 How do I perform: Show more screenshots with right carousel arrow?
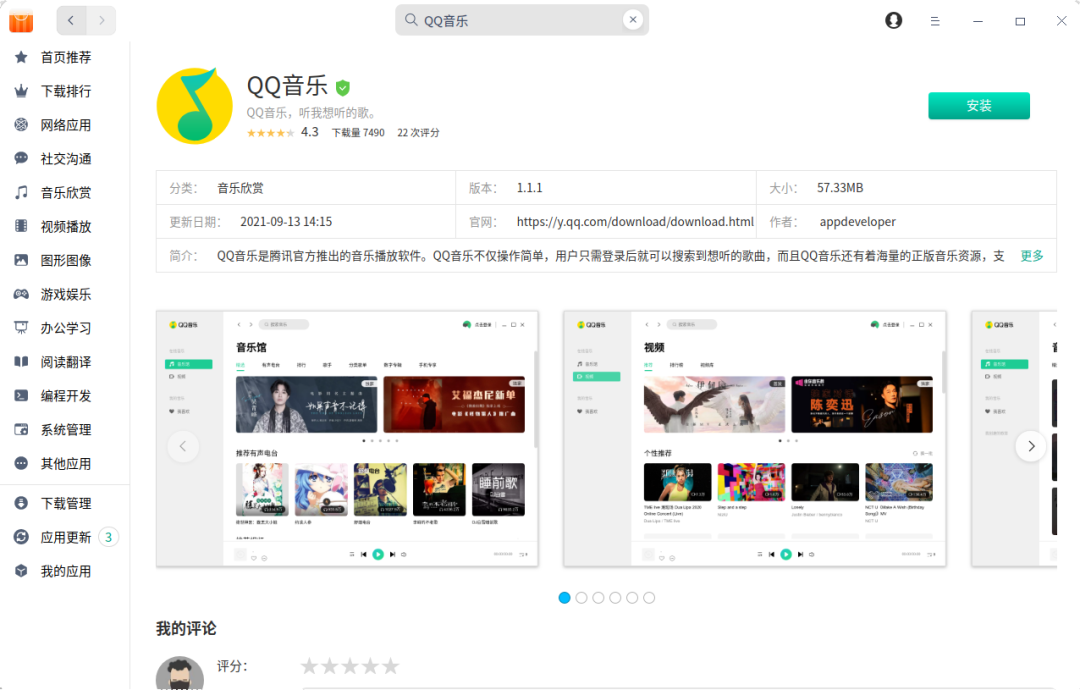(1031, 446)
